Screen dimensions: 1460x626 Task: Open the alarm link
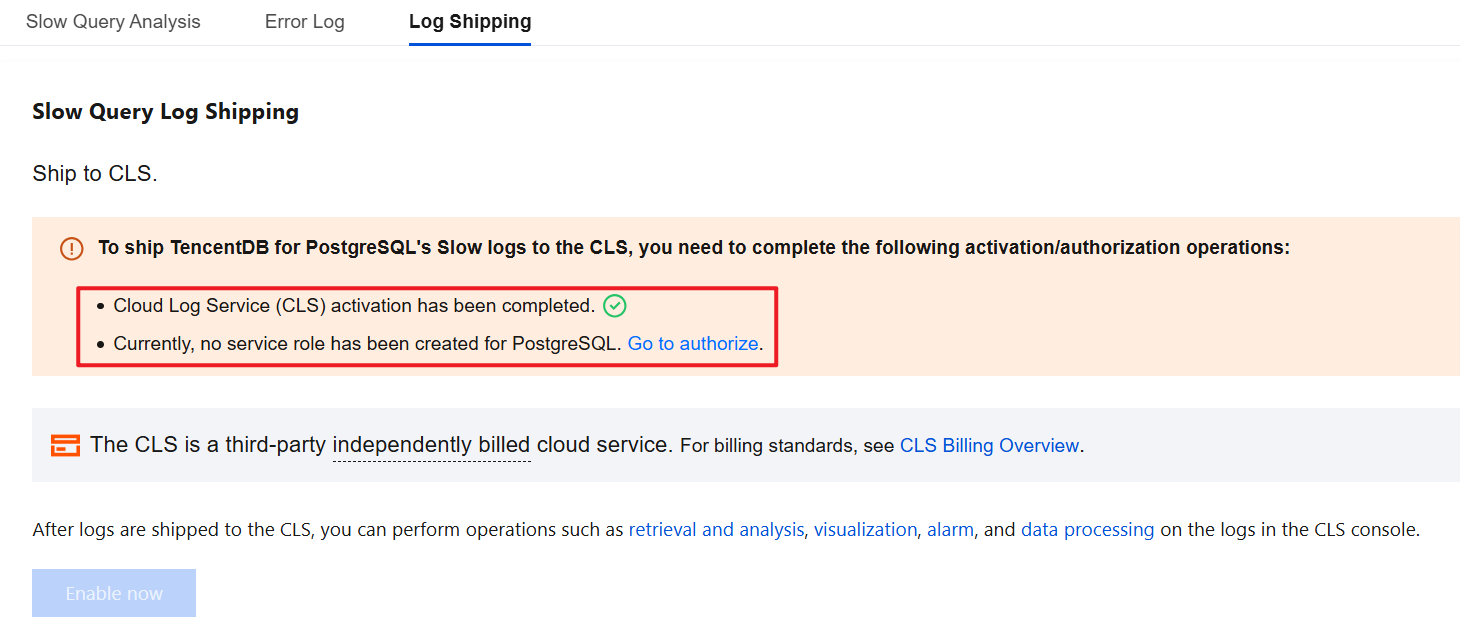coord(950,530)
